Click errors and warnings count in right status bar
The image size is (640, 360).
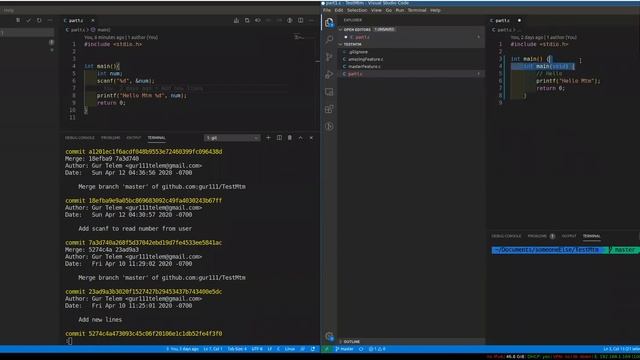click(377, 349)
